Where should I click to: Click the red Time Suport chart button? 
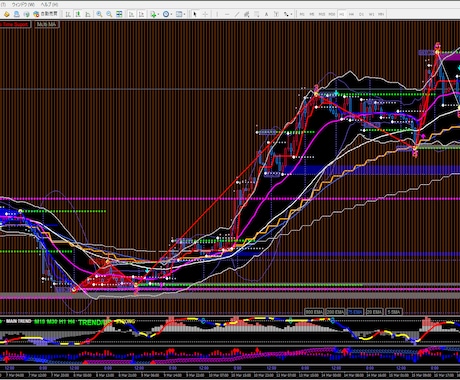15,24
